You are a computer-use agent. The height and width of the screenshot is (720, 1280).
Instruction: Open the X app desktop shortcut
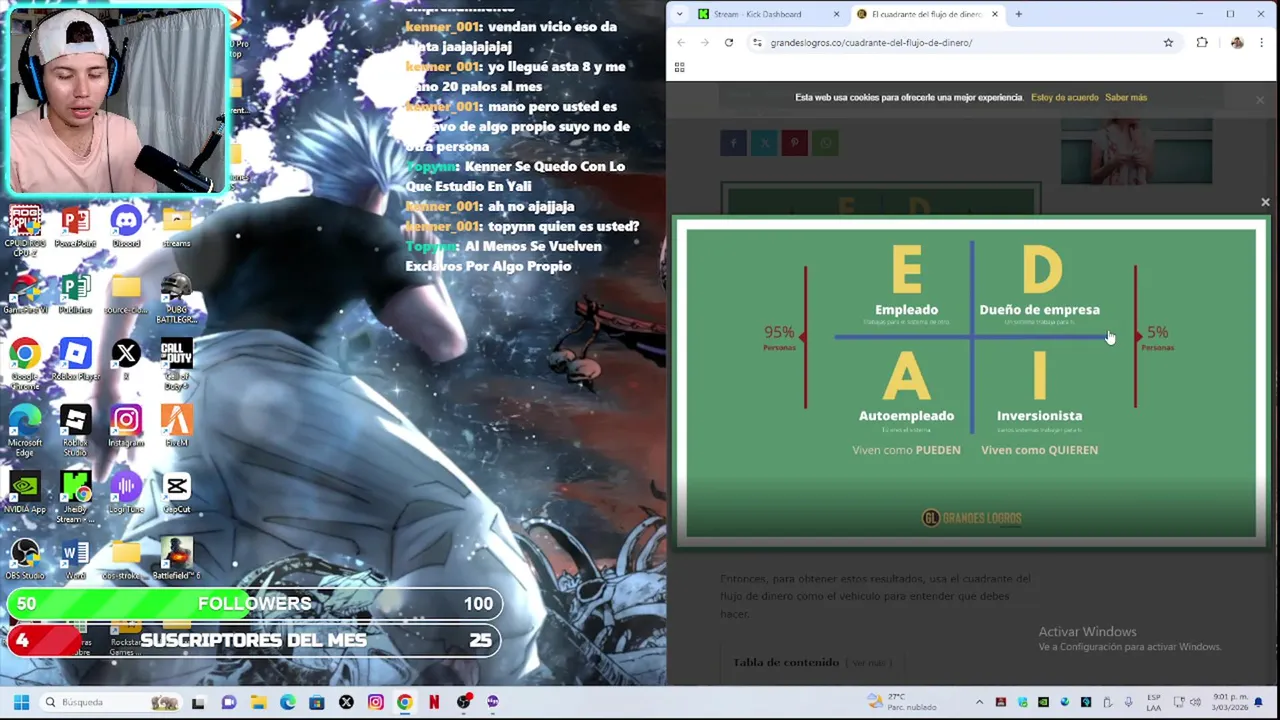tap(126, 360)
